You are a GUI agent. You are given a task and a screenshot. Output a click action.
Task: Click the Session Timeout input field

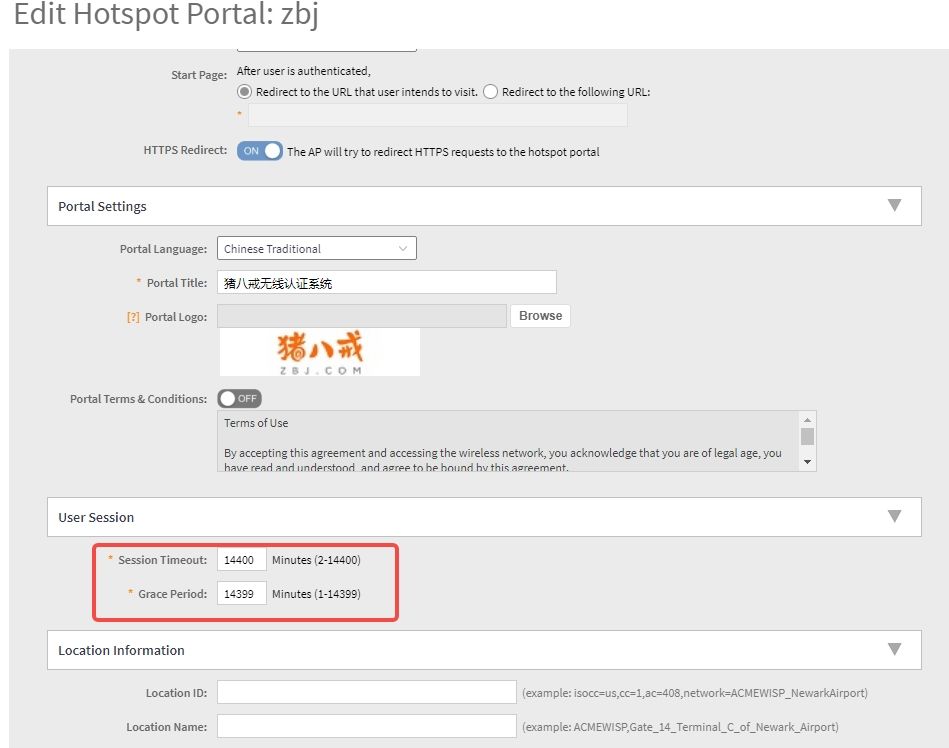(x=242, y=560)
